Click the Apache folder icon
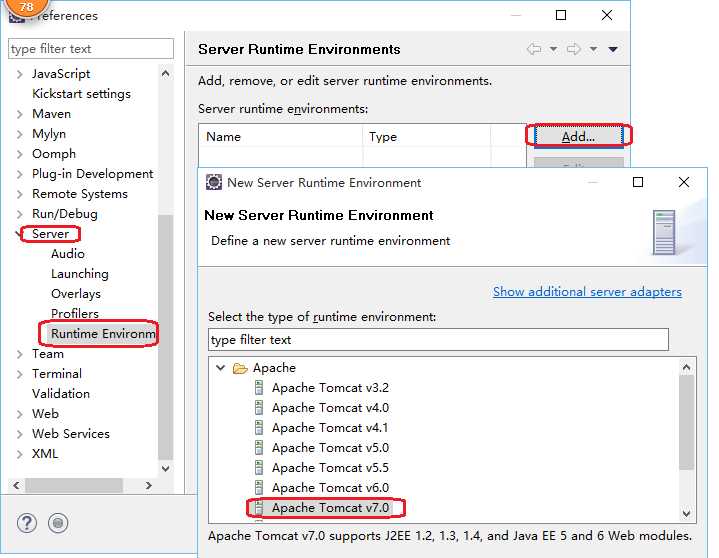This screenshot has width=719, height=558. pyautogui.click(x=240, y=368)
